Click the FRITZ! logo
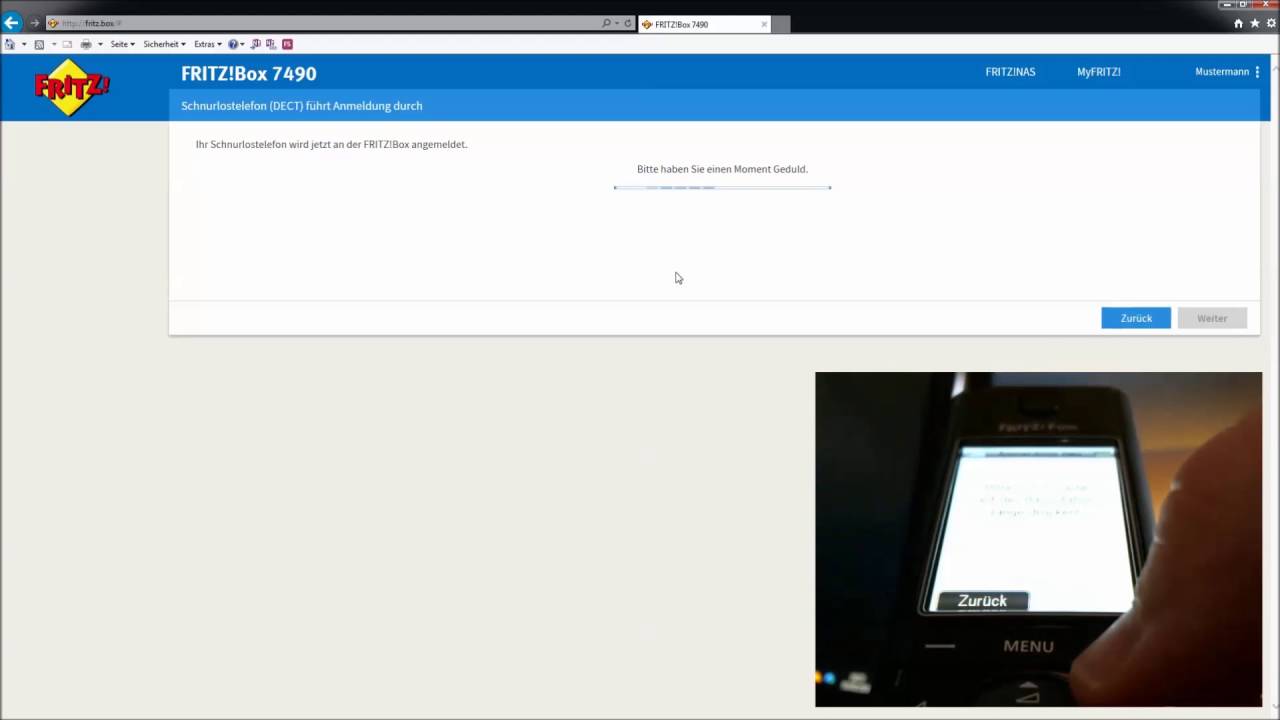The width and height of the screenshot is (1280, 720). point(71,88)
